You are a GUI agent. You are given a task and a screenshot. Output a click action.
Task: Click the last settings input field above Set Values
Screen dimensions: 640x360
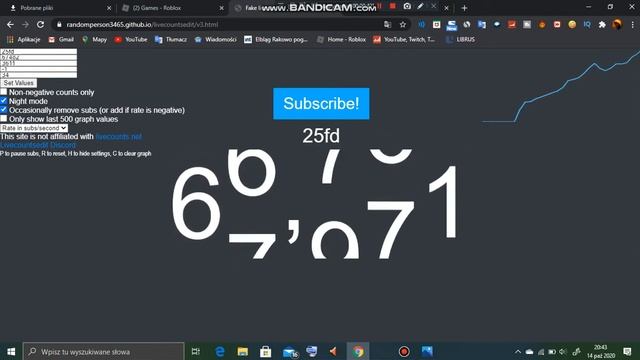[38, 75]
